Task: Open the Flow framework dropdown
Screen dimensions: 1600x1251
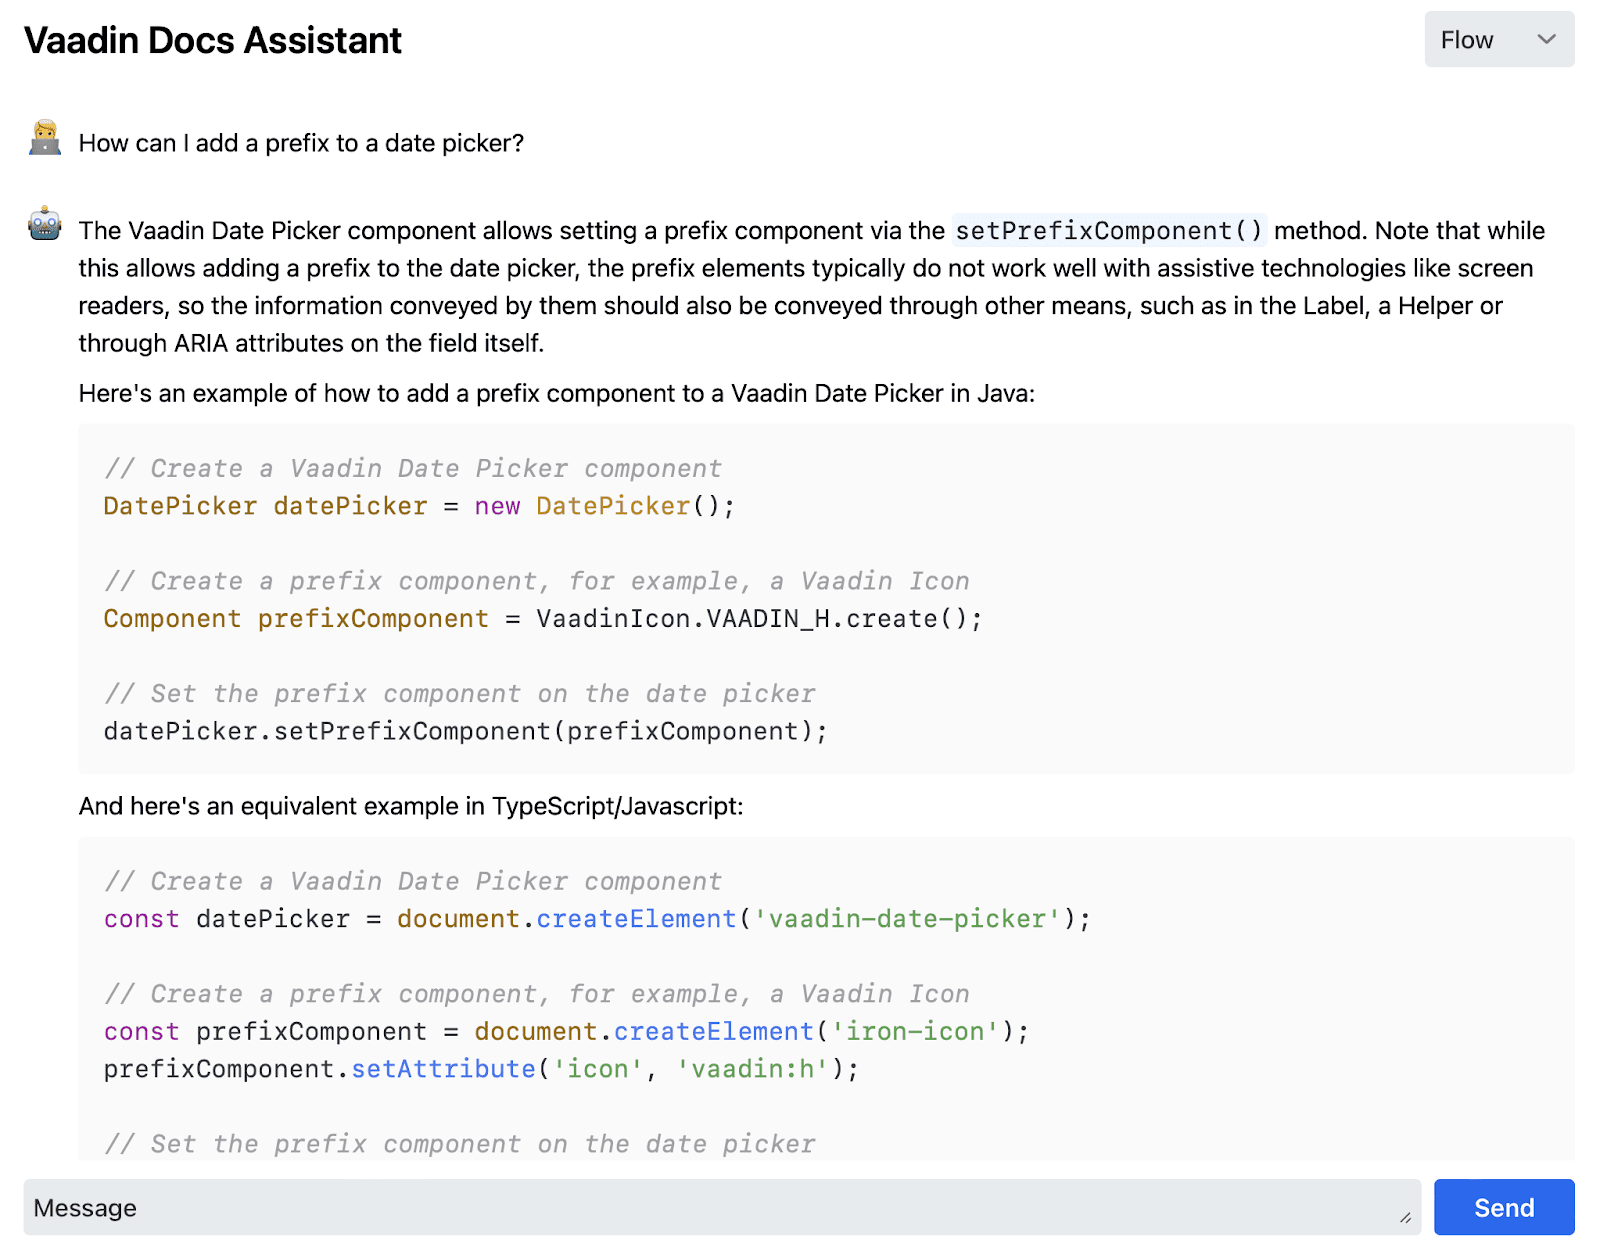Action: click(x=1498, y=40)
